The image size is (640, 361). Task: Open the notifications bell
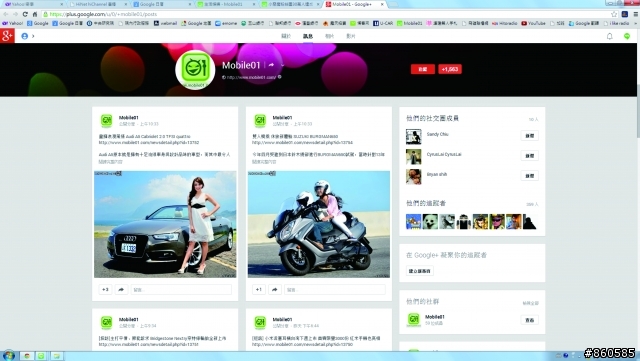[x=609, y=36]
